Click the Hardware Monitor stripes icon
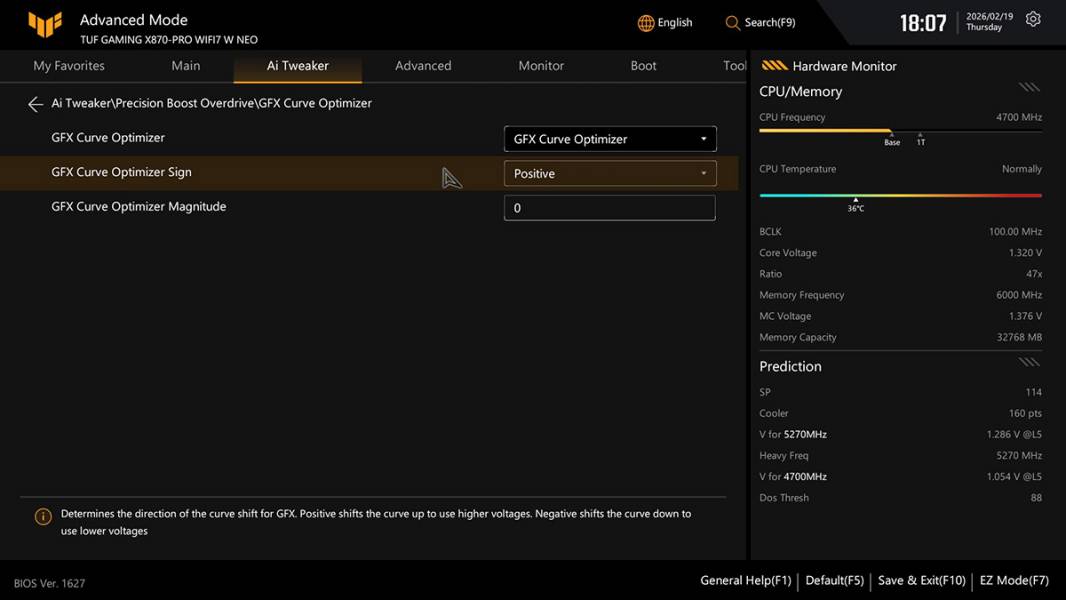Viewport: 1066px width, 600px height. point(774,66)
